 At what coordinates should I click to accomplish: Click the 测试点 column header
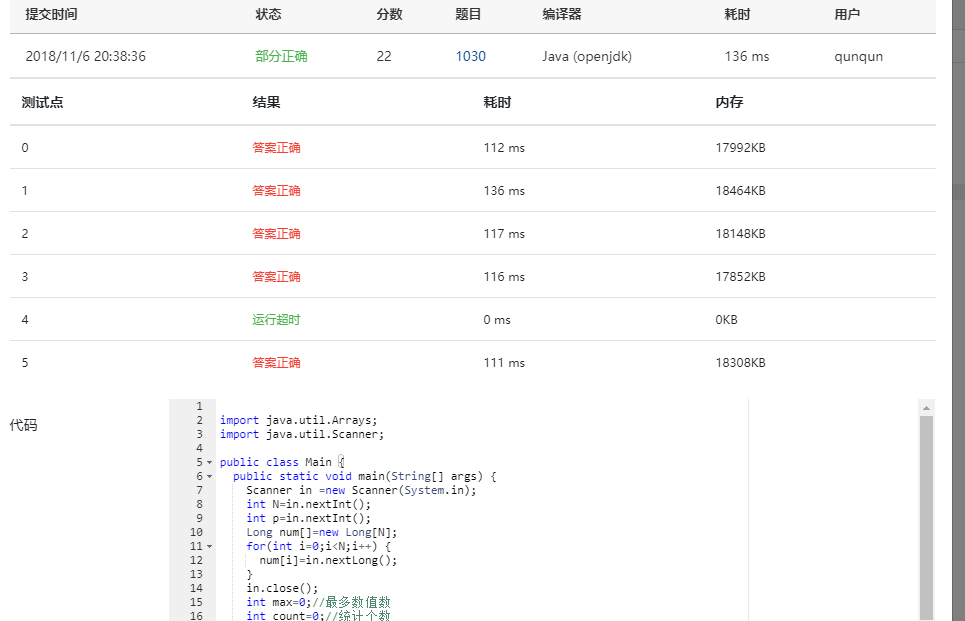pyautogui.click(x=42, y=102)
